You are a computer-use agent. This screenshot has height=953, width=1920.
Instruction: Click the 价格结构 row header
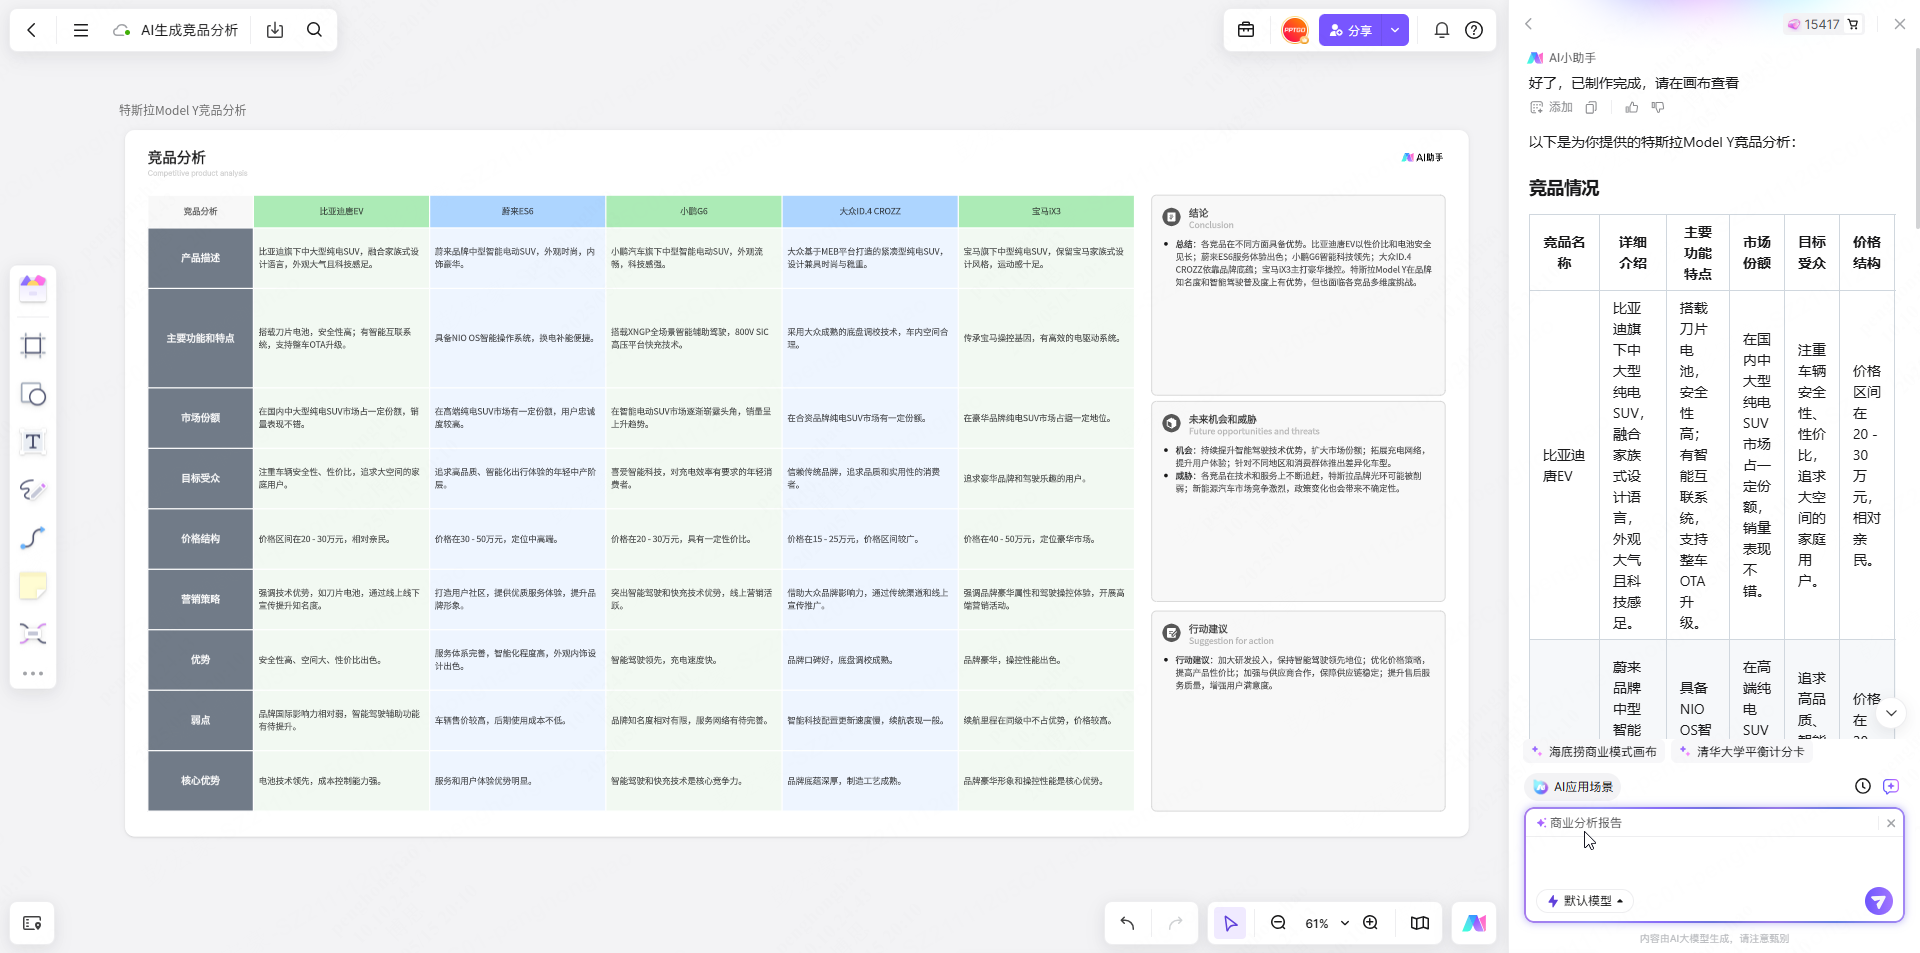(x=200, y=539)
